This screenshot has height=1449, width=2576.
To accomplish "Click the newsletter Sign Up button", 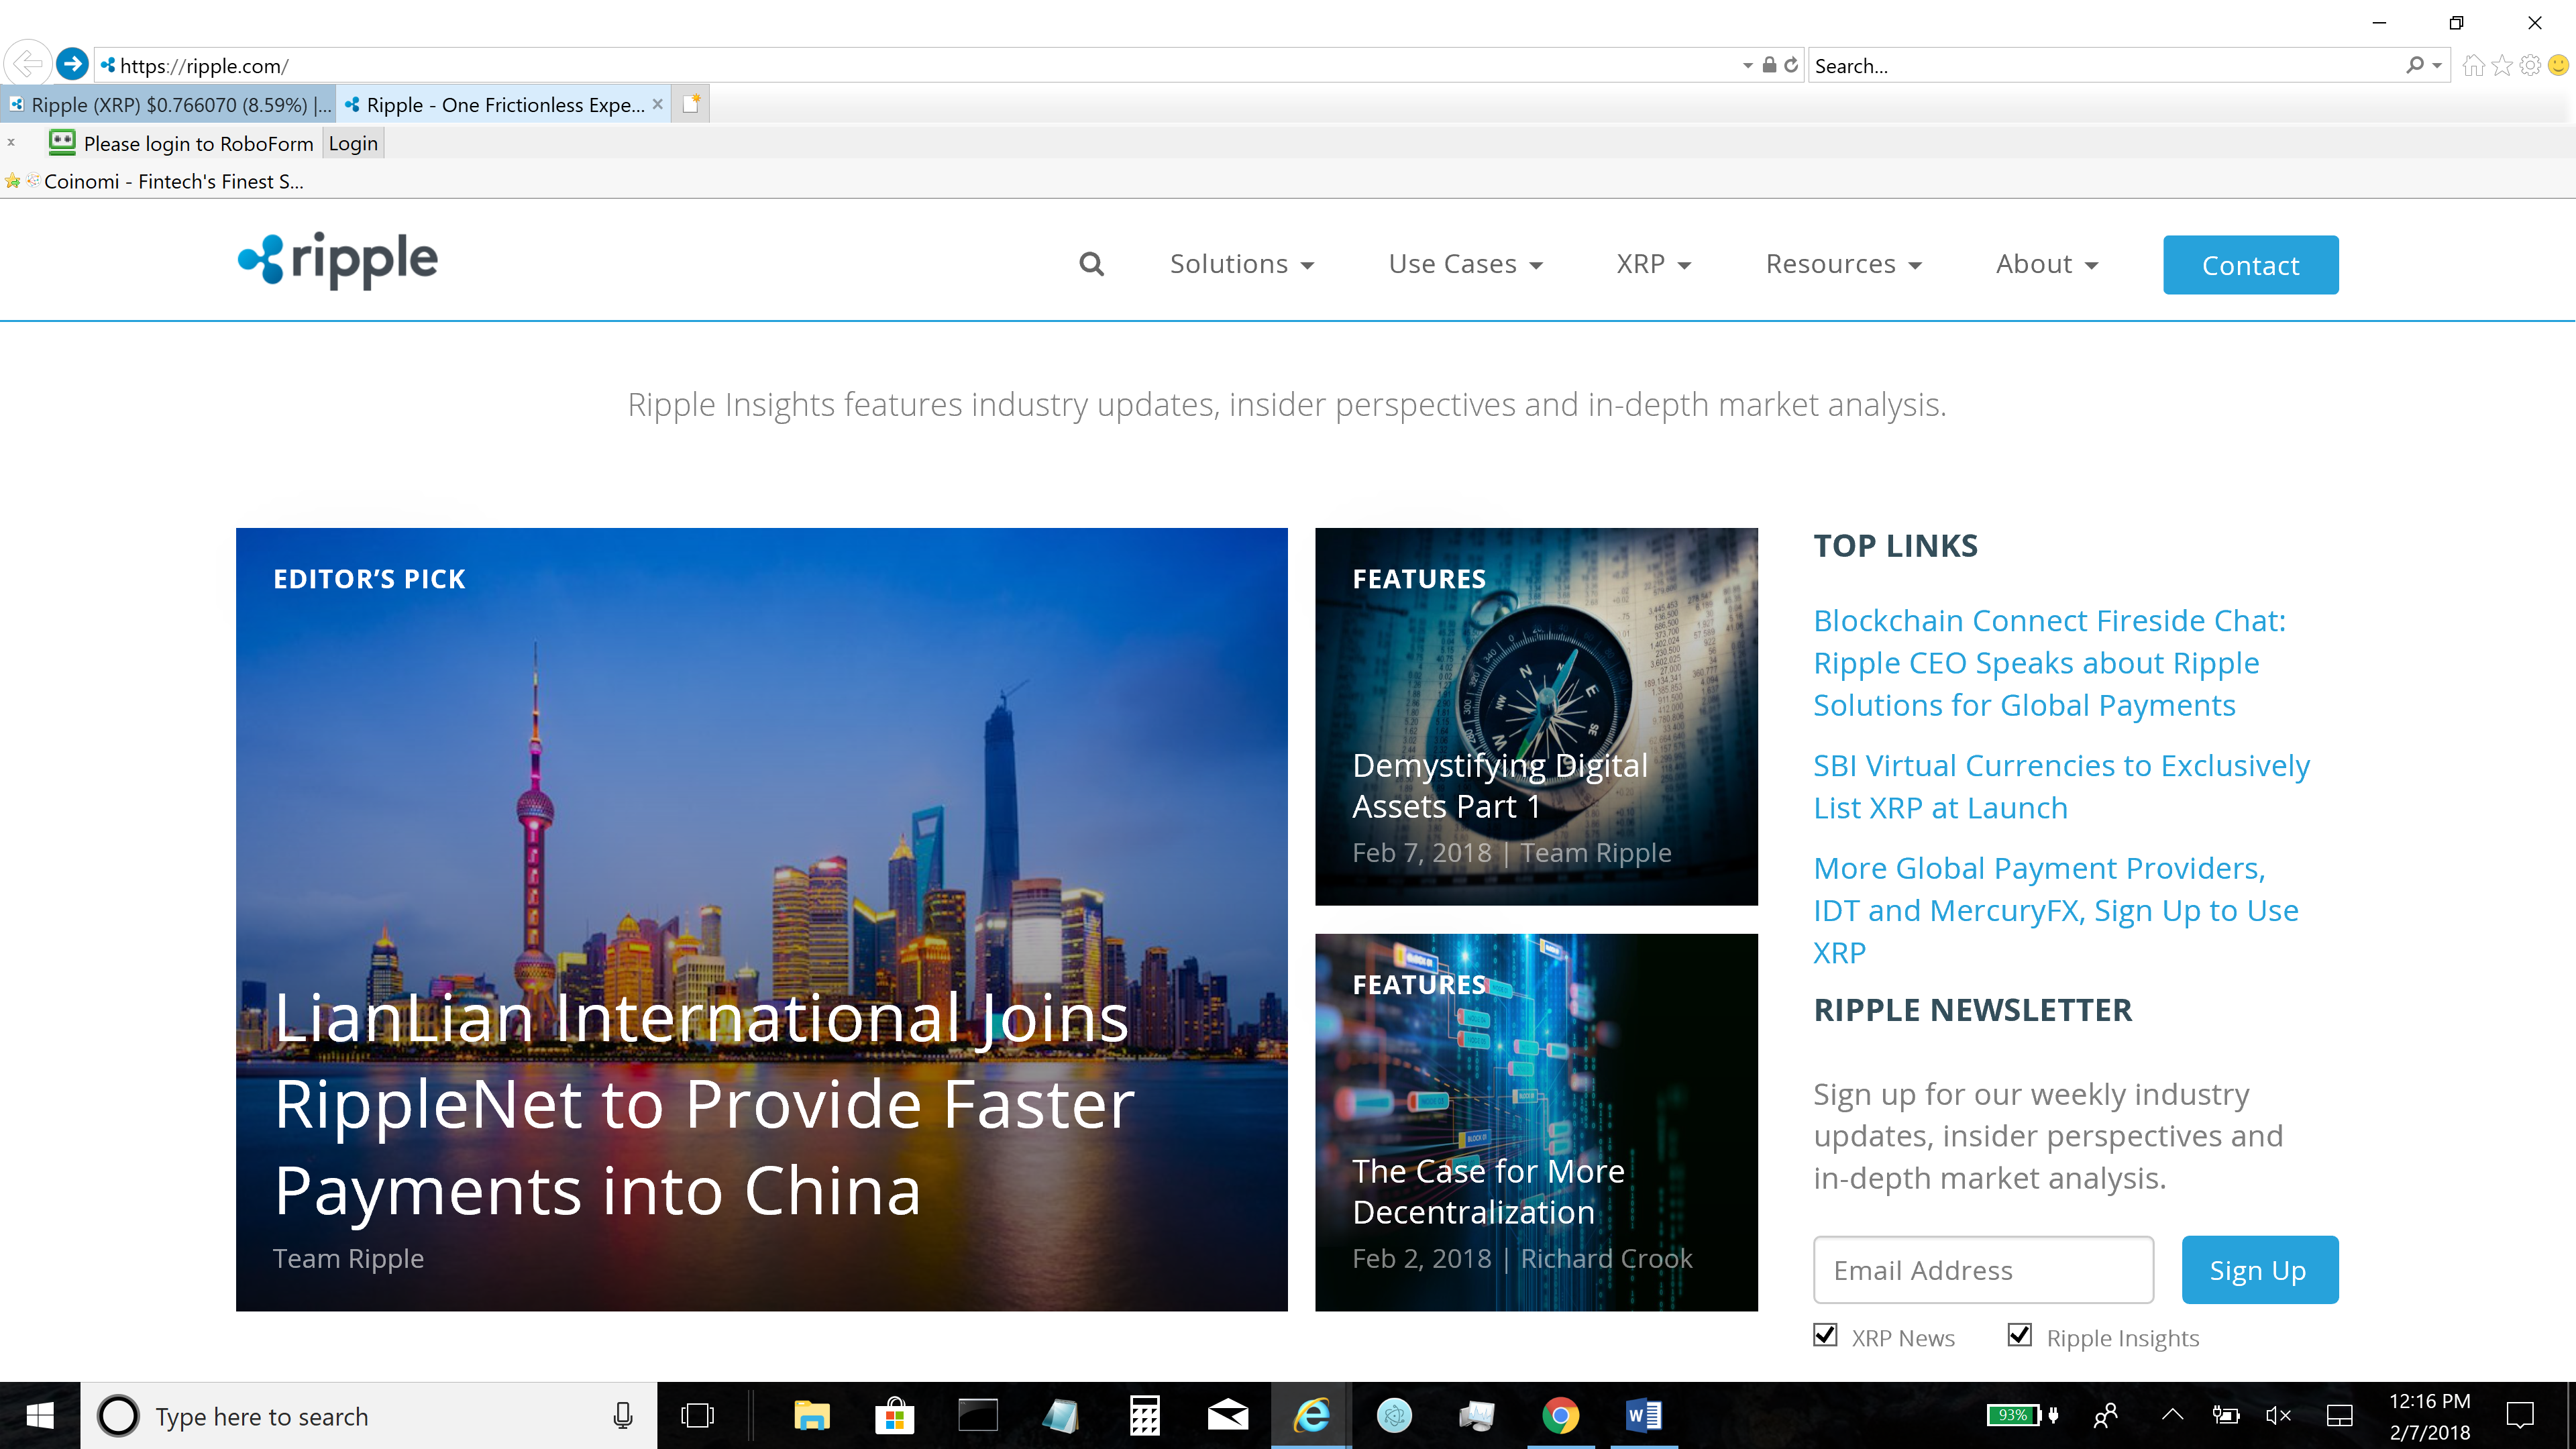I will [x=2259, y=1270].
